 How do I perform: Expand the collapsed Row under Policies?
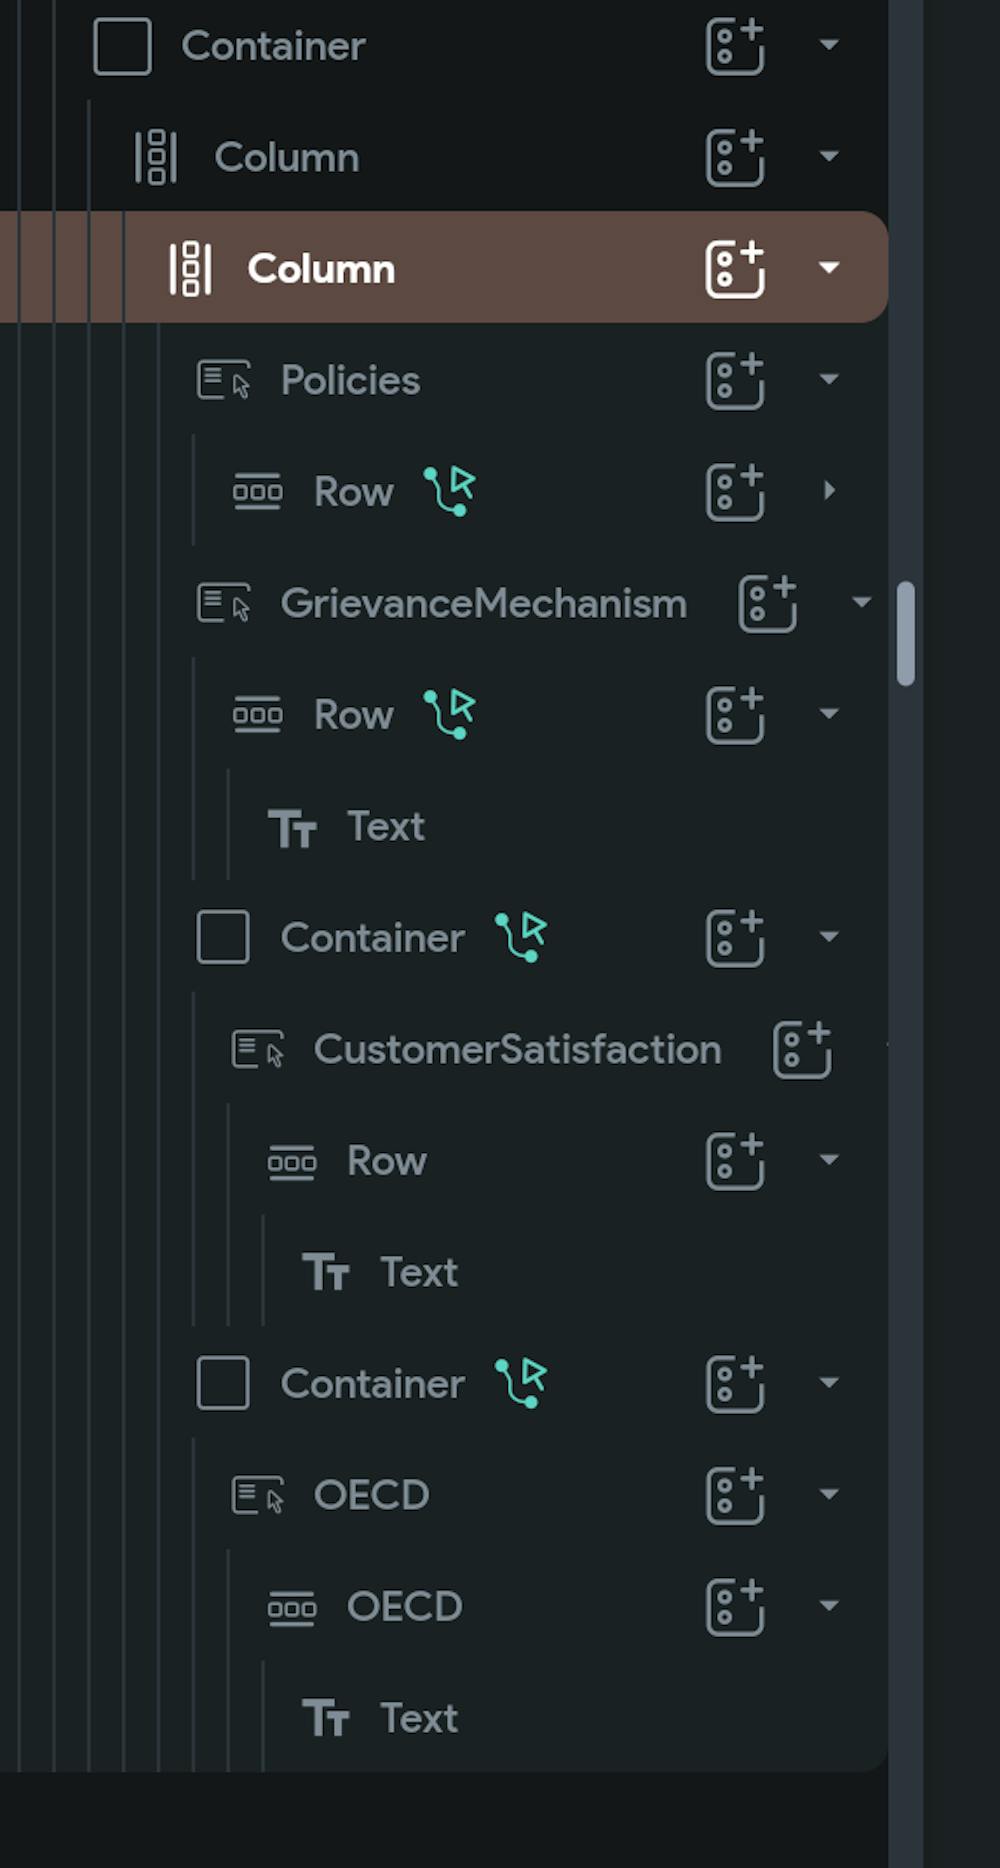pyautogui.click(x=829, y=491)
